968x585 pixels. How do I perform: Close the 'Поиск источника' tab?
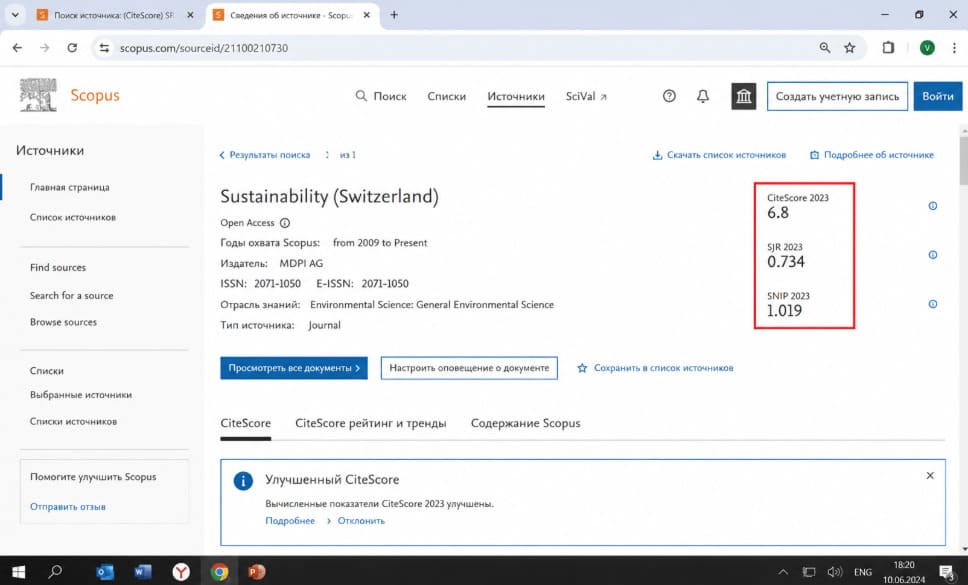[x=190, y=15]
